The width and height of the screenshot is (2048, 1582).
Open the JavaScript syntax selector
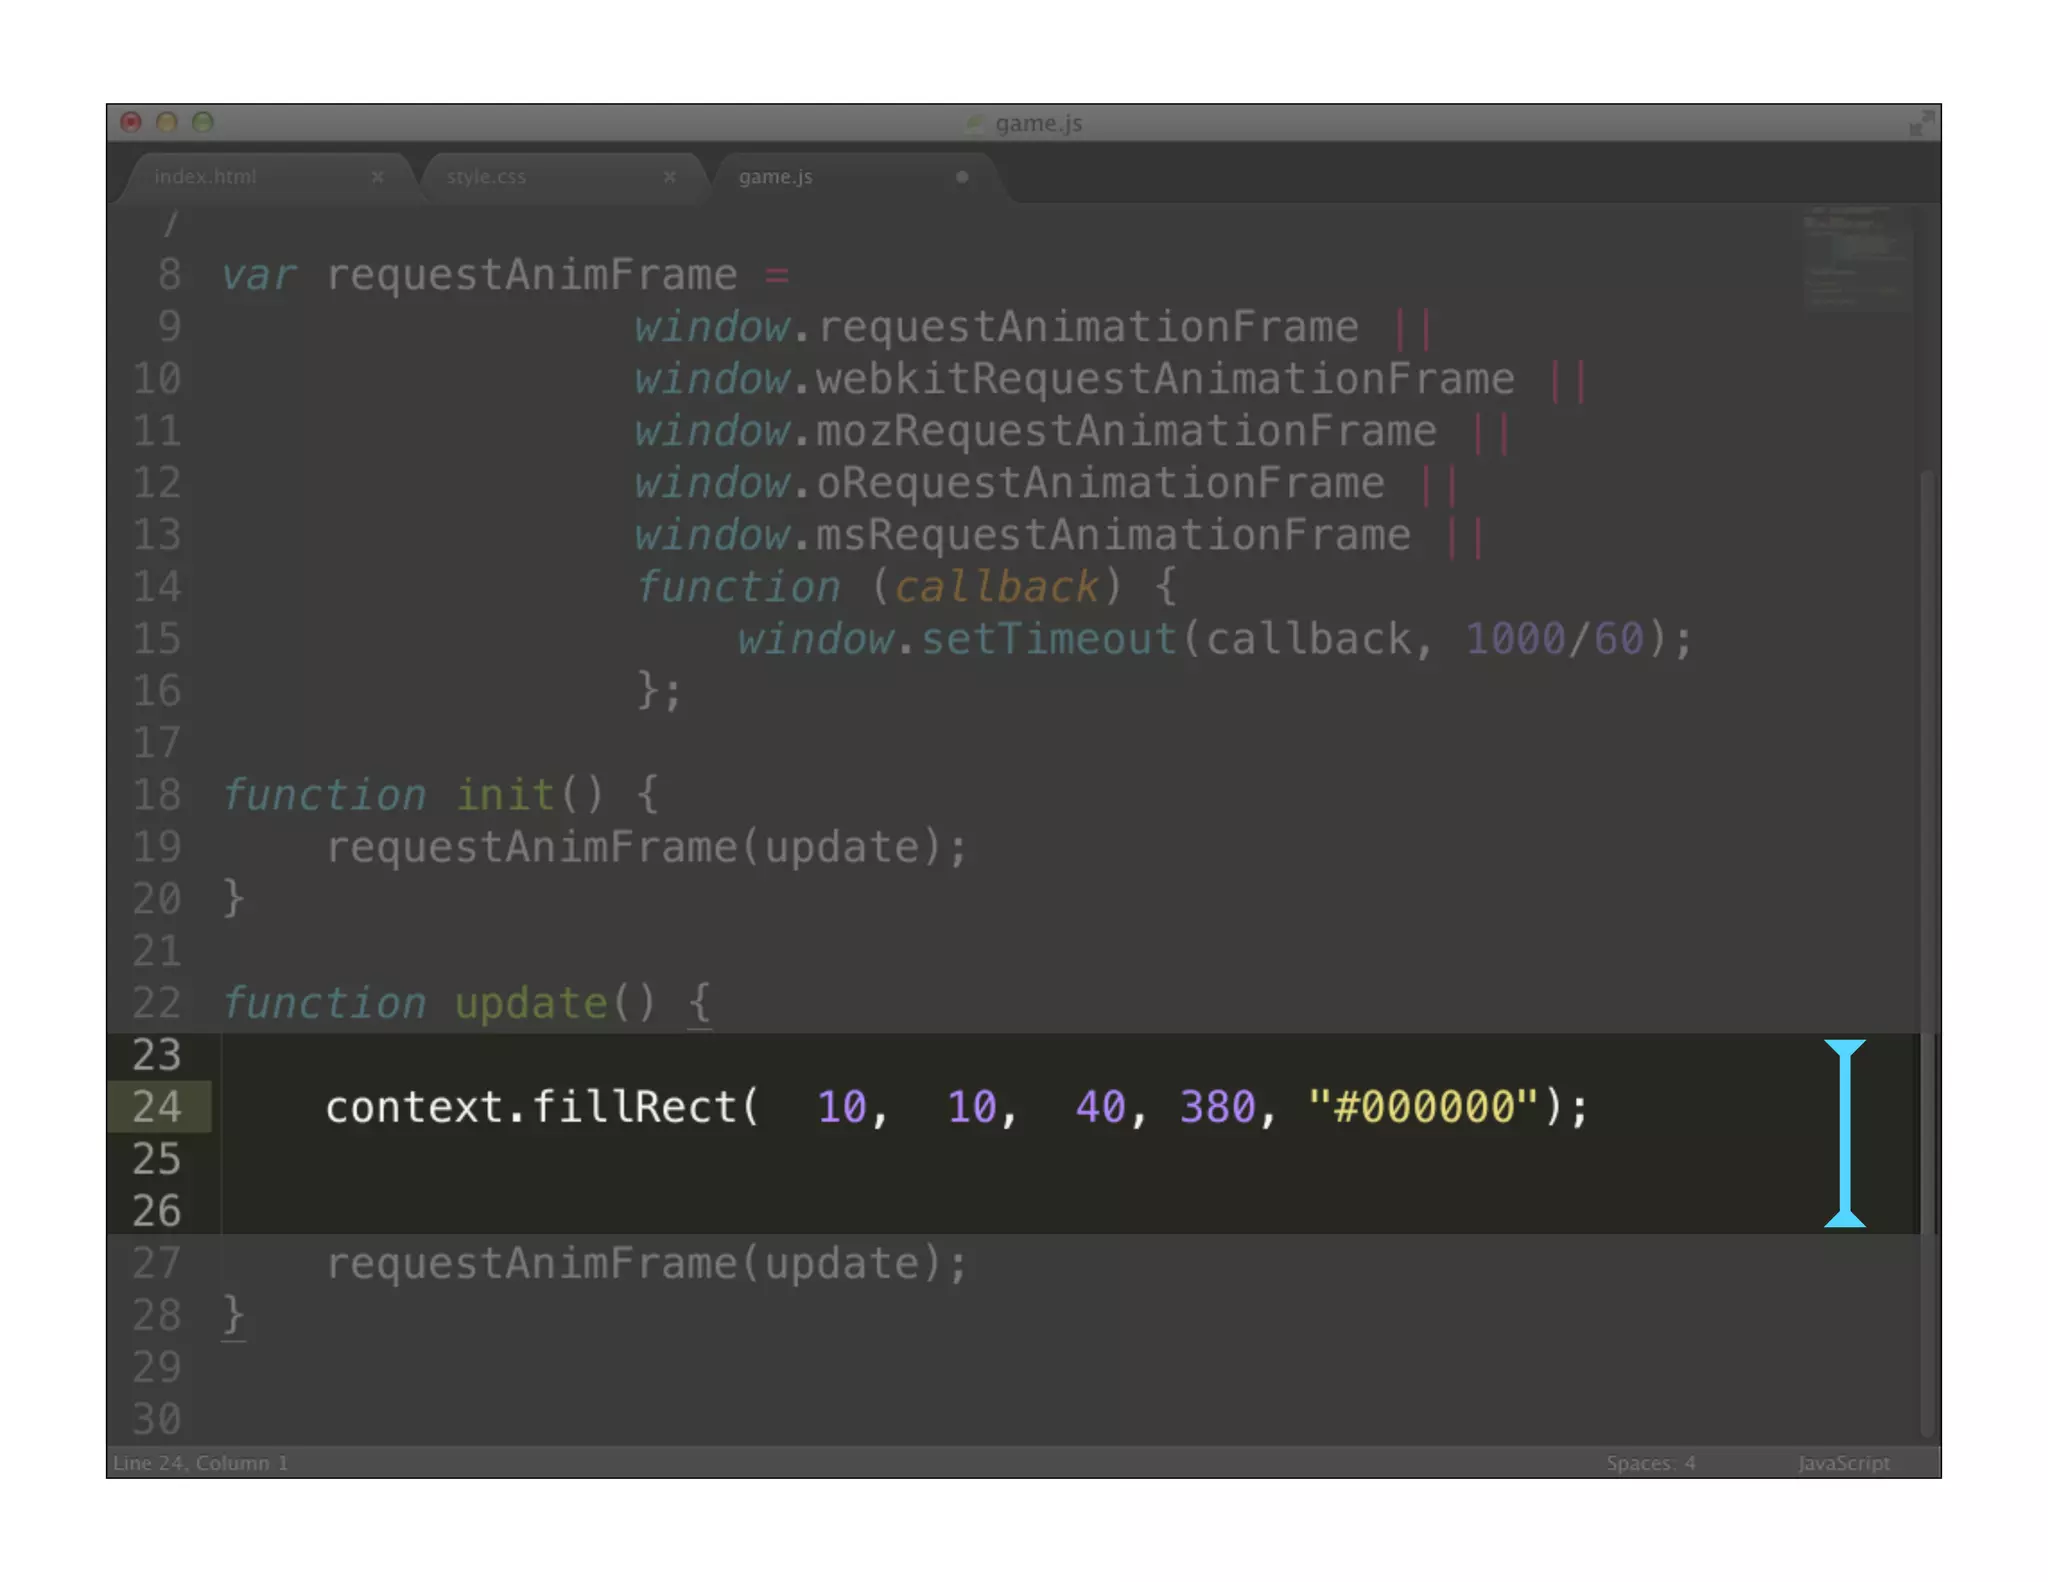1843,1463
